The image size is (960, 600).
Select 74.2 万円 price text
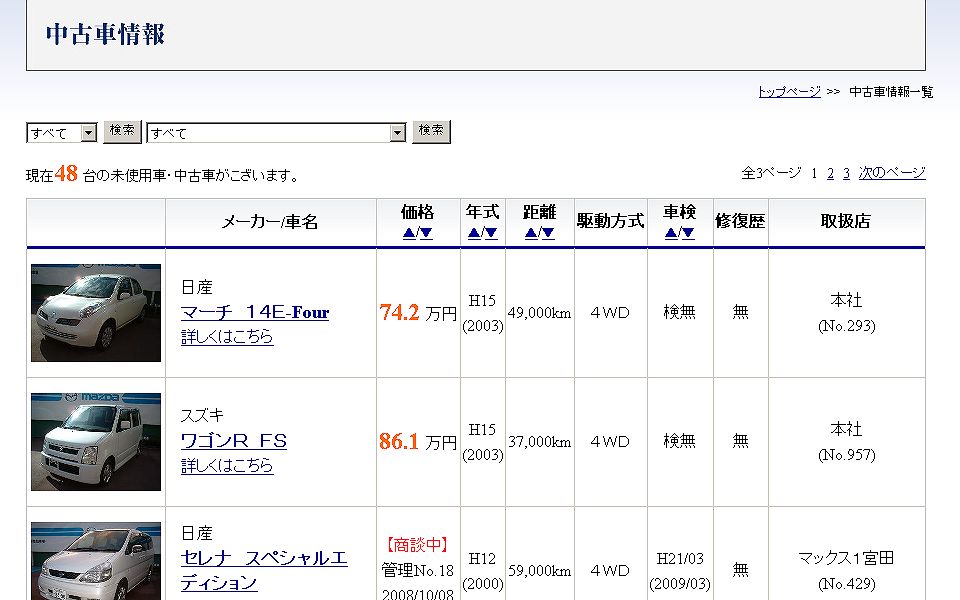pos(418,313)
